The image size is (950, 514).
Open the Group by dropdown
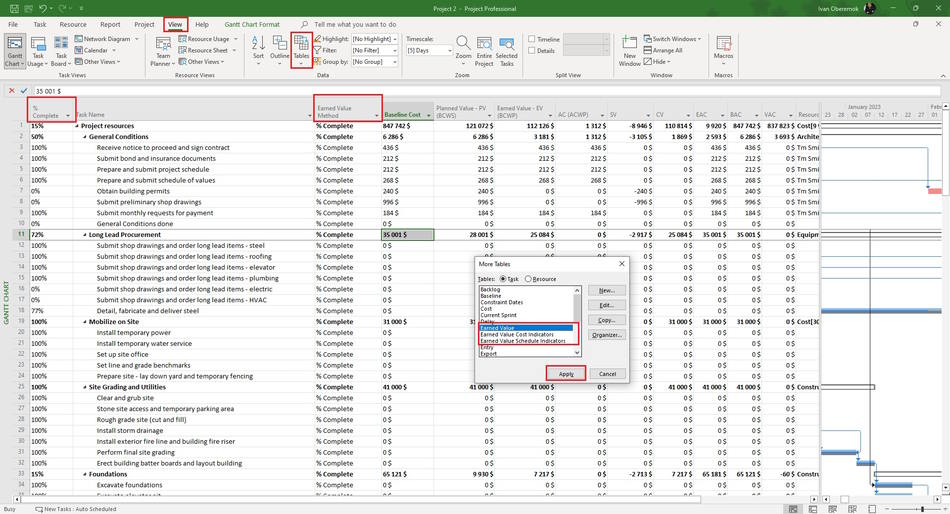[395, 62]
